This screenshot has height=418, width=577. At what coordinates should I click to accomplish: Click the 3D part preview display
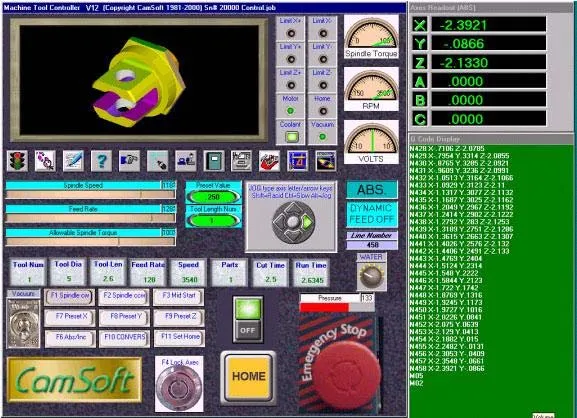pos(139,80)
